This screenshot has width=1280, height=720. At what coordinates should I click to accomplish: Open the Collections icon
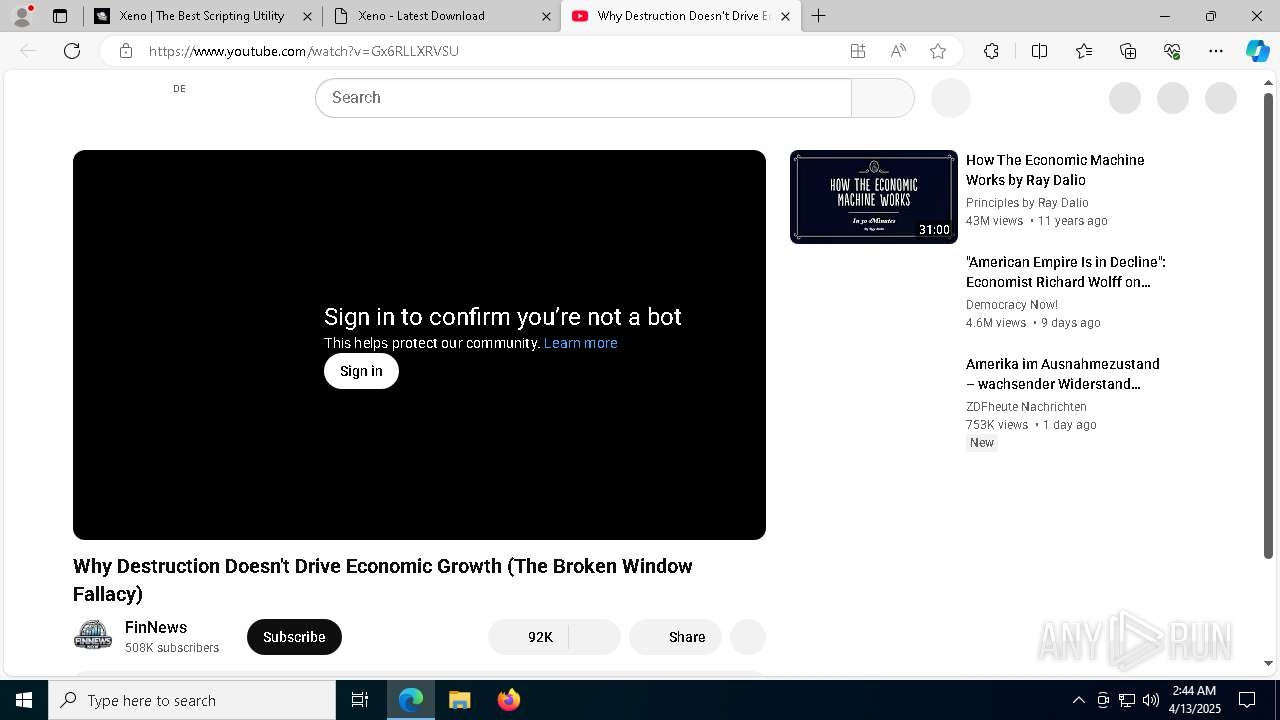(1128, 51)
